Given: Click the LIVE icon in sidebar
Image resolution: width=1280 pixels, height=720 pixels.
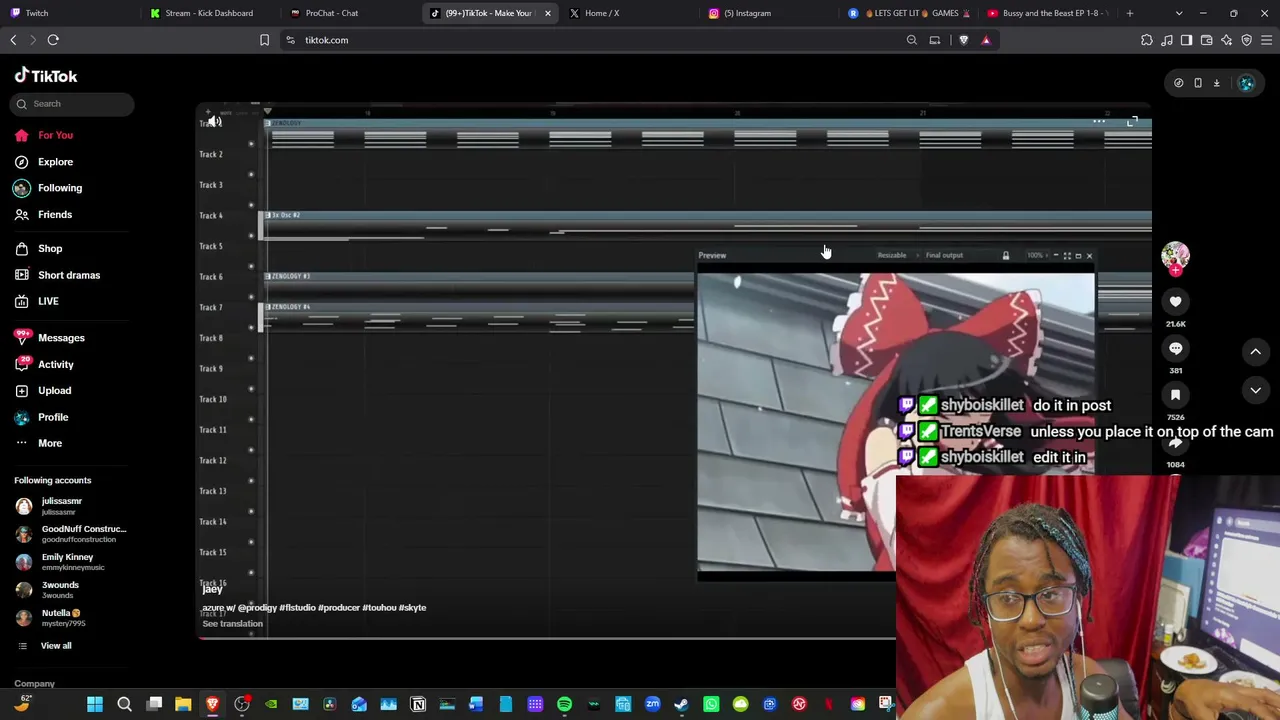Looking at the screenshot, I should [x=22, y=301].
